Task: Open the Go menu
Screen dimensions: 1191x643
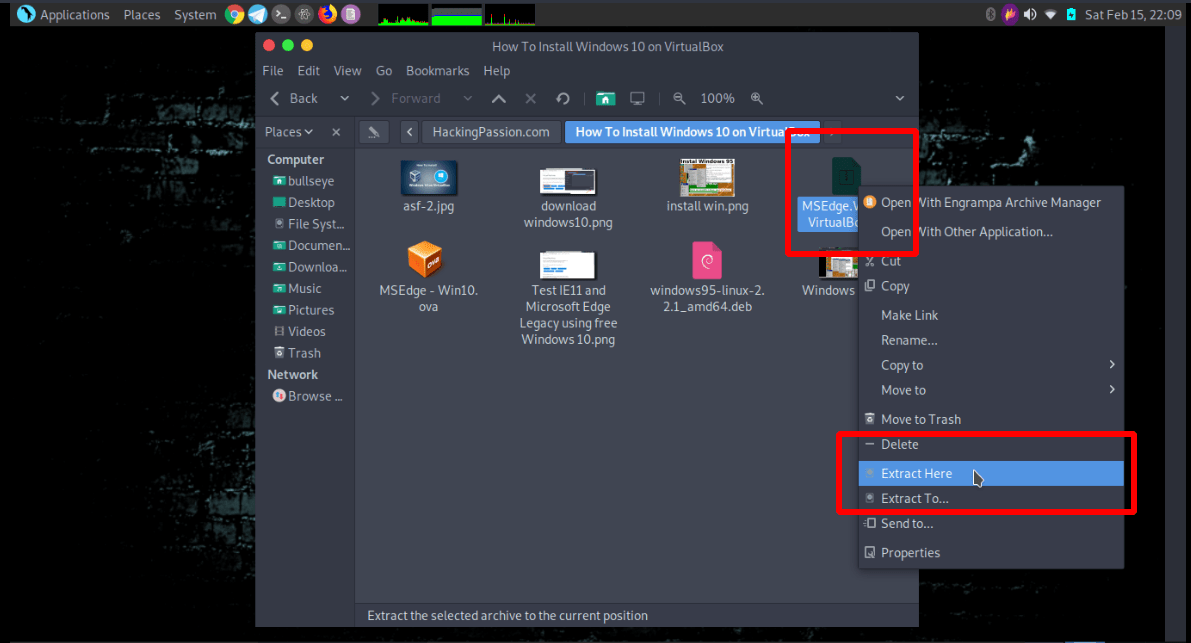Action: [384, 71]
